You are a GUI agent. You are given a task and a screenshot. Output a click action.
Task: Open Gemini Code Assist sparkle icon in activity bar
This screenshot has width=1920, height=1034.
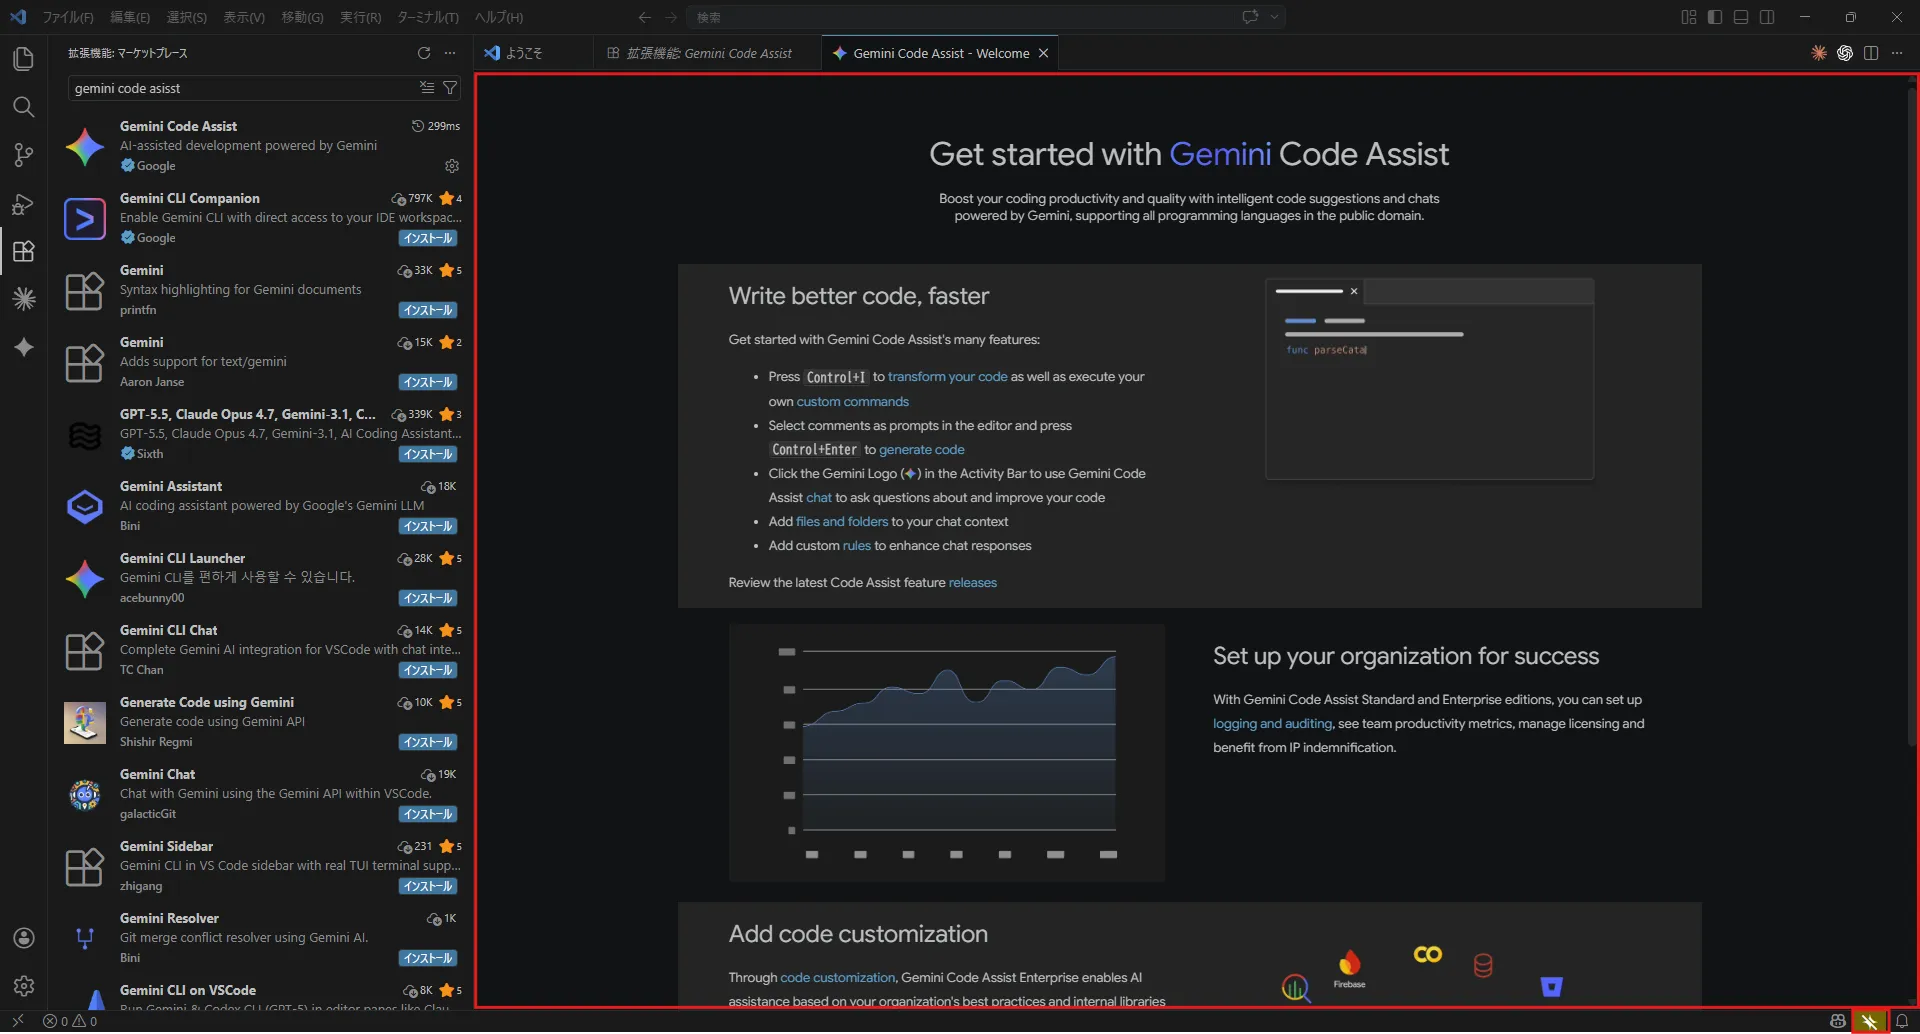point(23,347)
